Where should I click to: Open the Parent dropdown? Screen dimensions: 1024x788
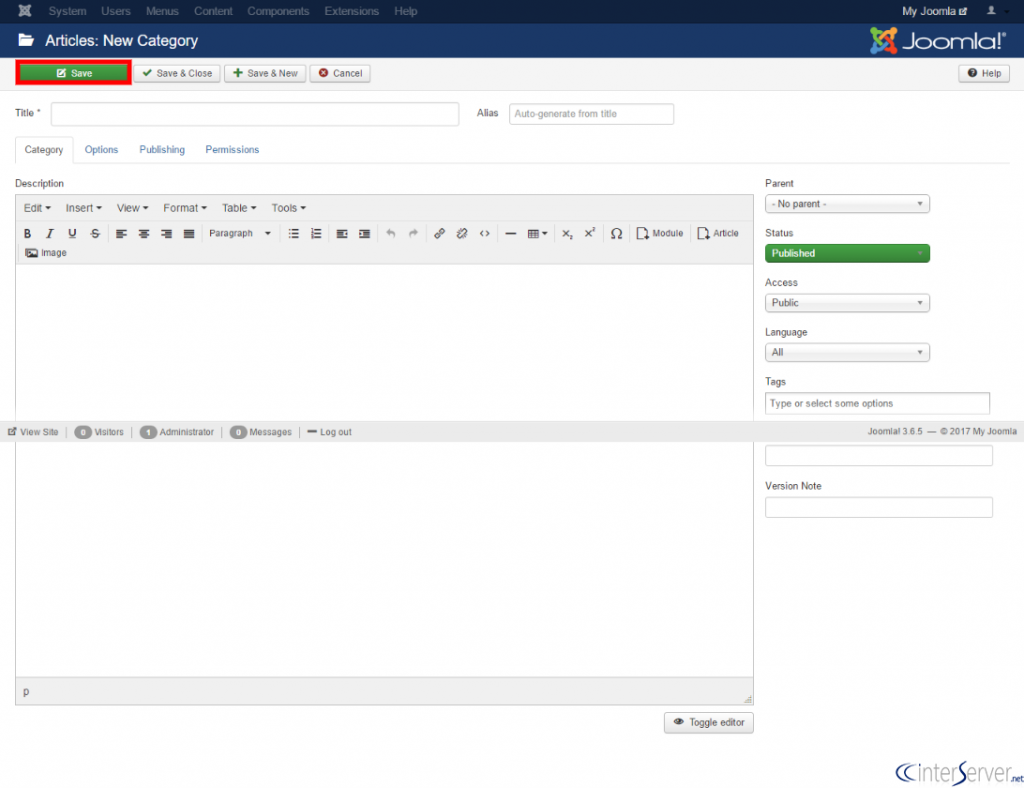pos(847,204)
